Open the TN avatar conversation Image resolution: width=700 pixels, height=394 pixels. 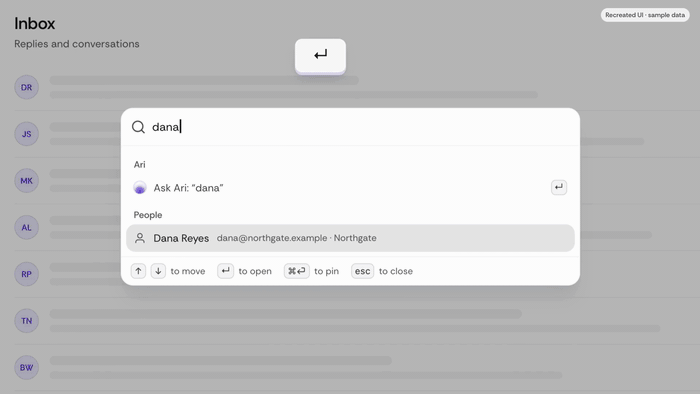(x=26, y=321)
